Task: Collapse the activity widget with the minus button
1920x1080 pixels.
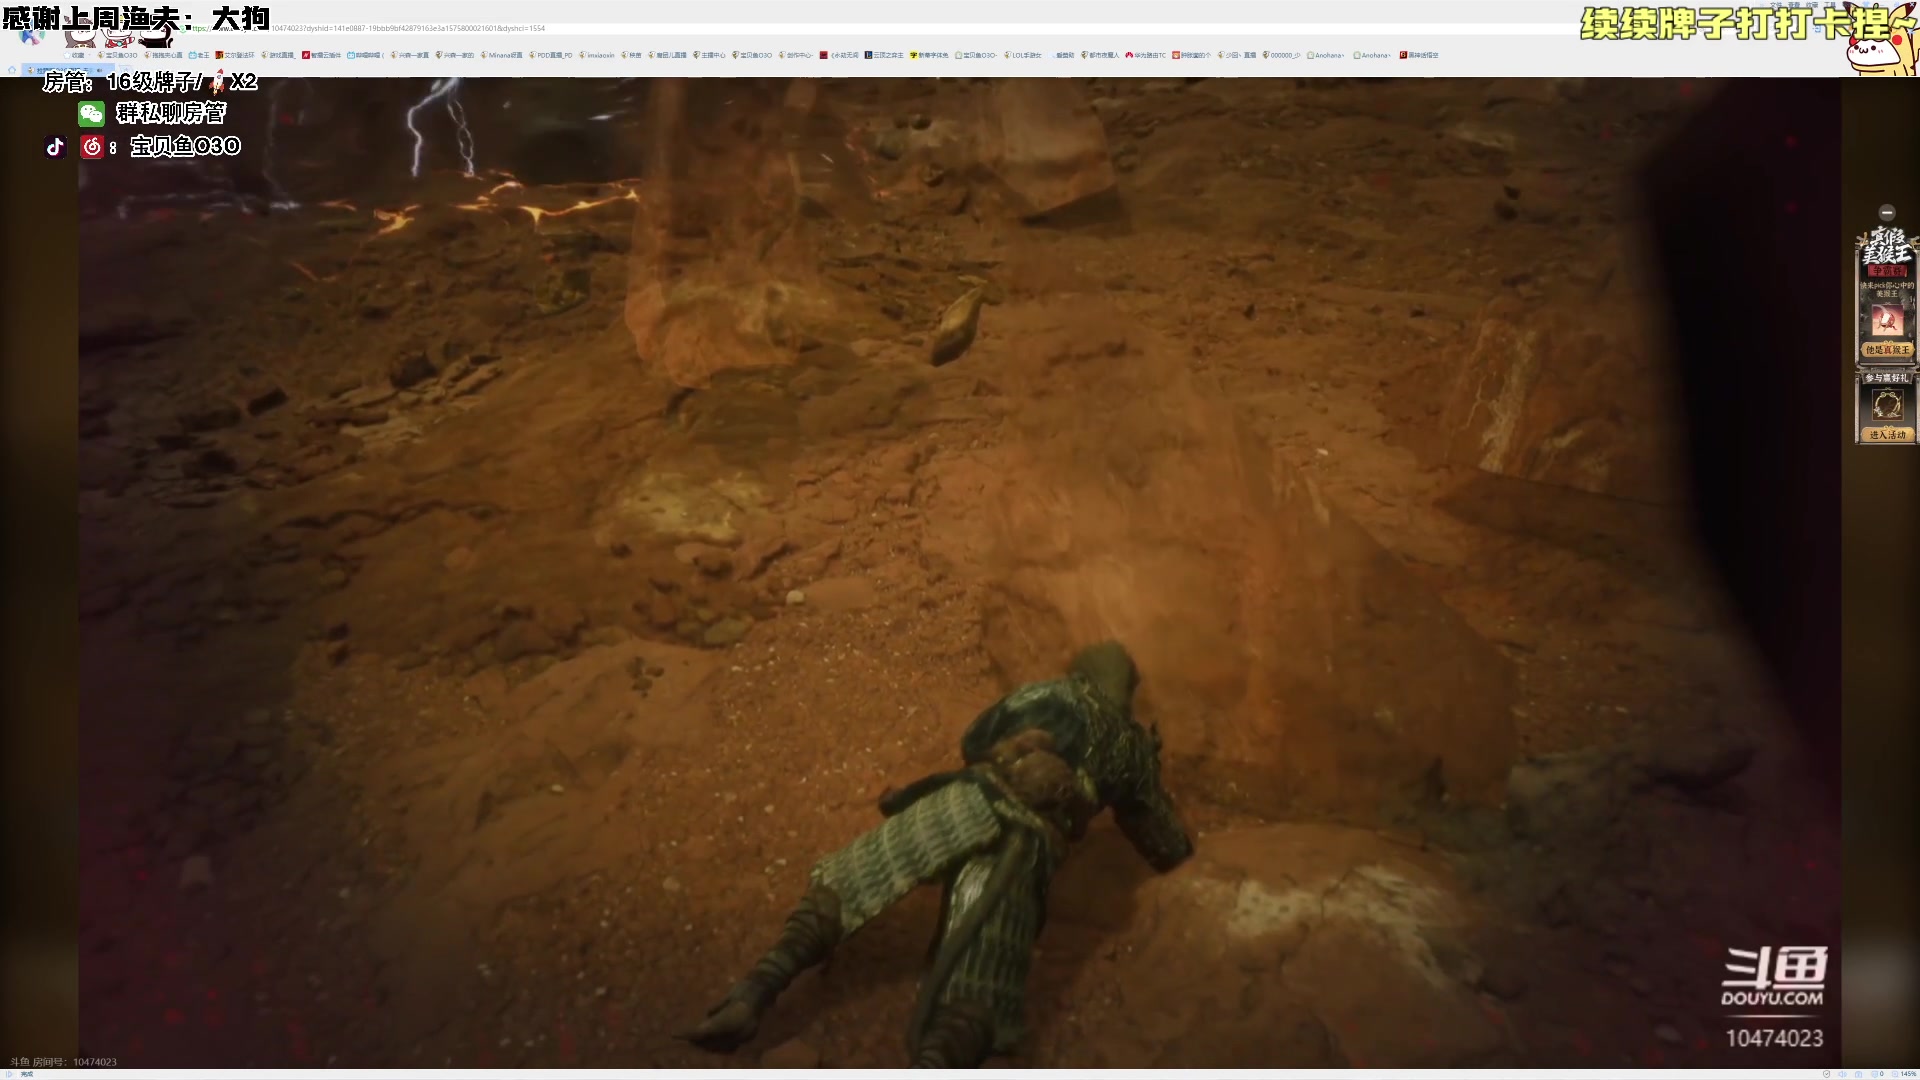Action: pos(1887,212)
